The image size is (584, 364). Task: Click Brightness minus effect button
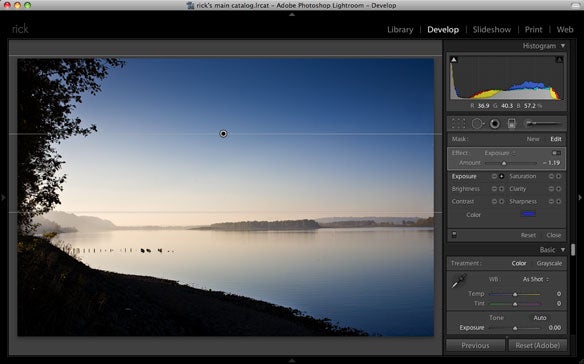tap(494, 189)
